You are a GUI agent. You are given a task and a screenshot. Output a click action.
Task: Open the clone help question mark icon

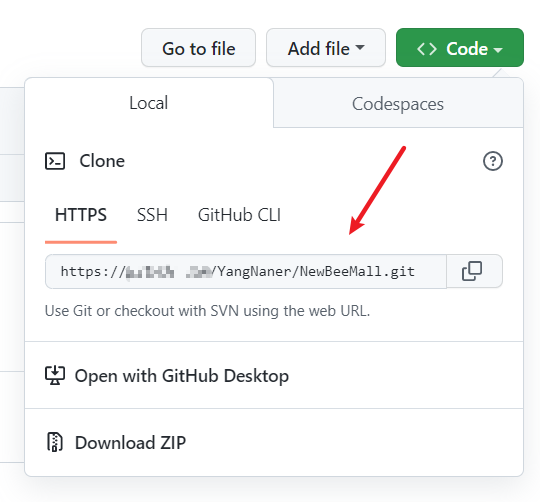click(492, 161)
